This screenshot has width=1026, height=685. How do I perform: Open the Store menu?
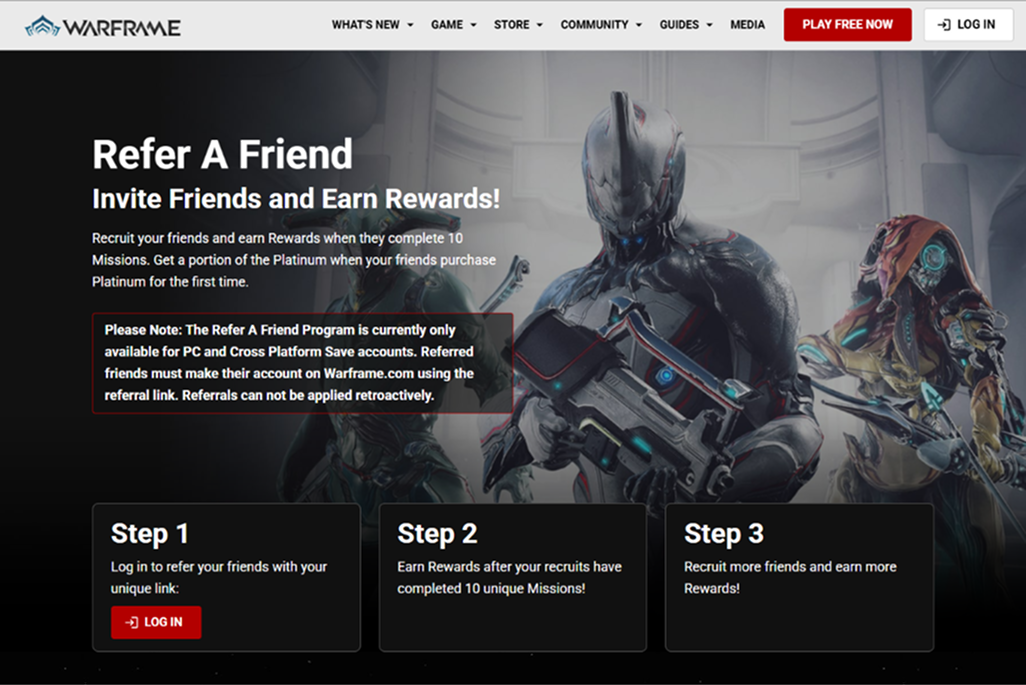tap(511, 24)
